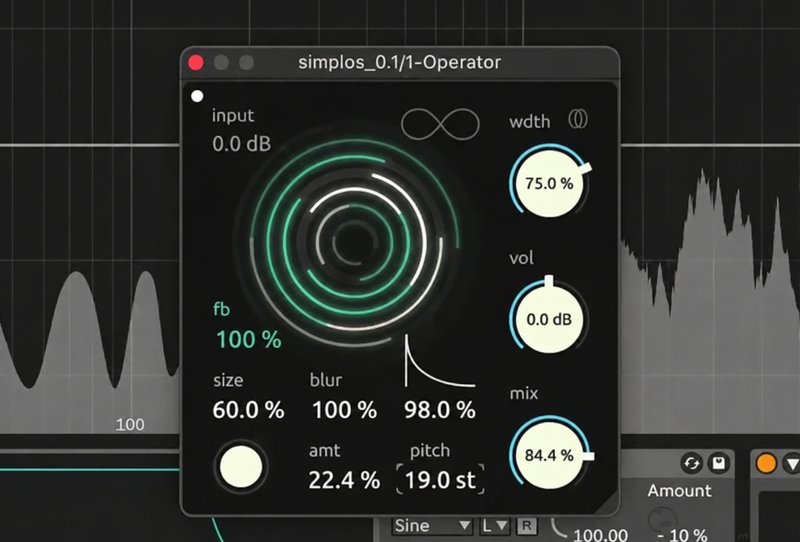This screenshot has height=542, width=800.
Task: Close the simplos plugin window
Action: [x=196, y=62]
